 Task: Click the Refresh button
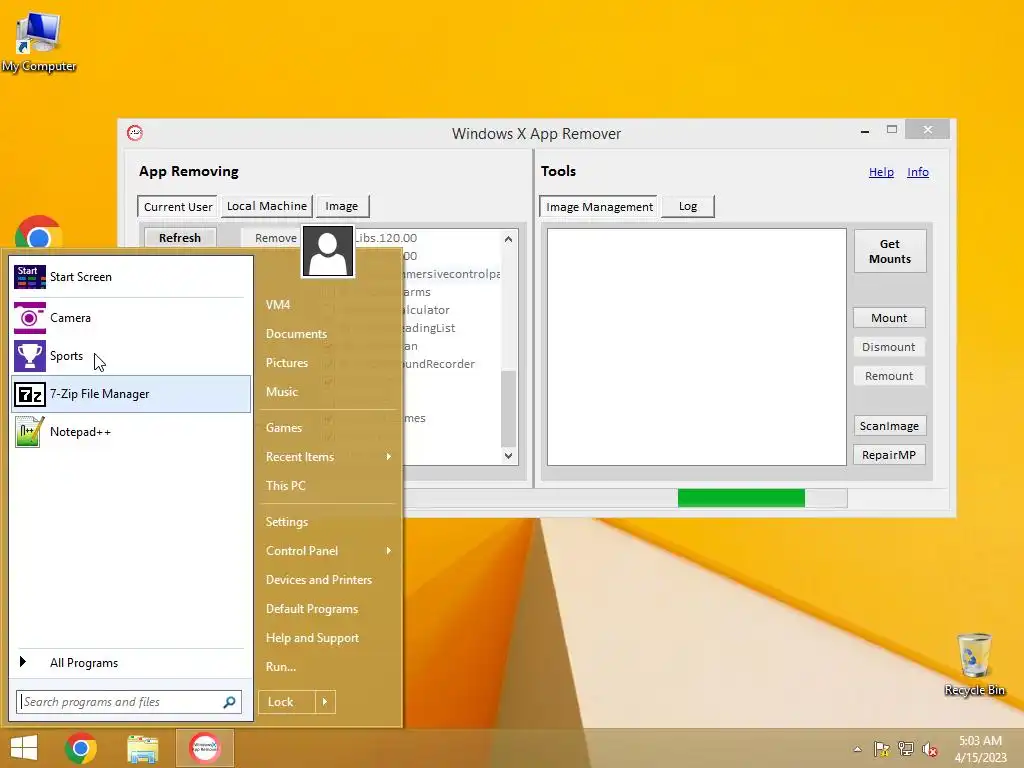point(180,238)
